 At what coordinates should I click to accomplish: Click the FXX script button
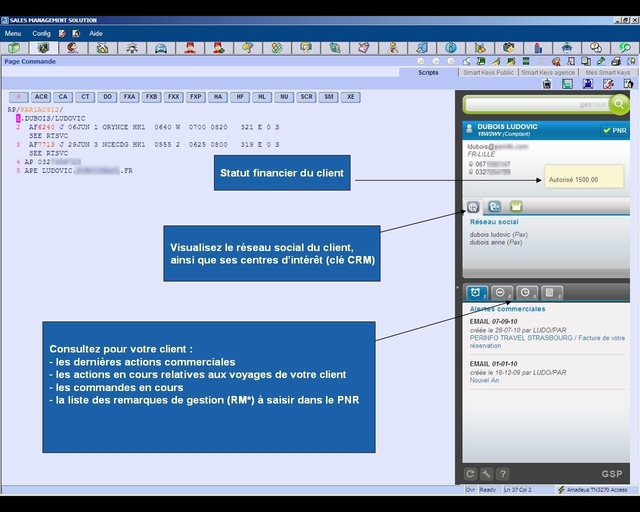[x=173, y=97]
